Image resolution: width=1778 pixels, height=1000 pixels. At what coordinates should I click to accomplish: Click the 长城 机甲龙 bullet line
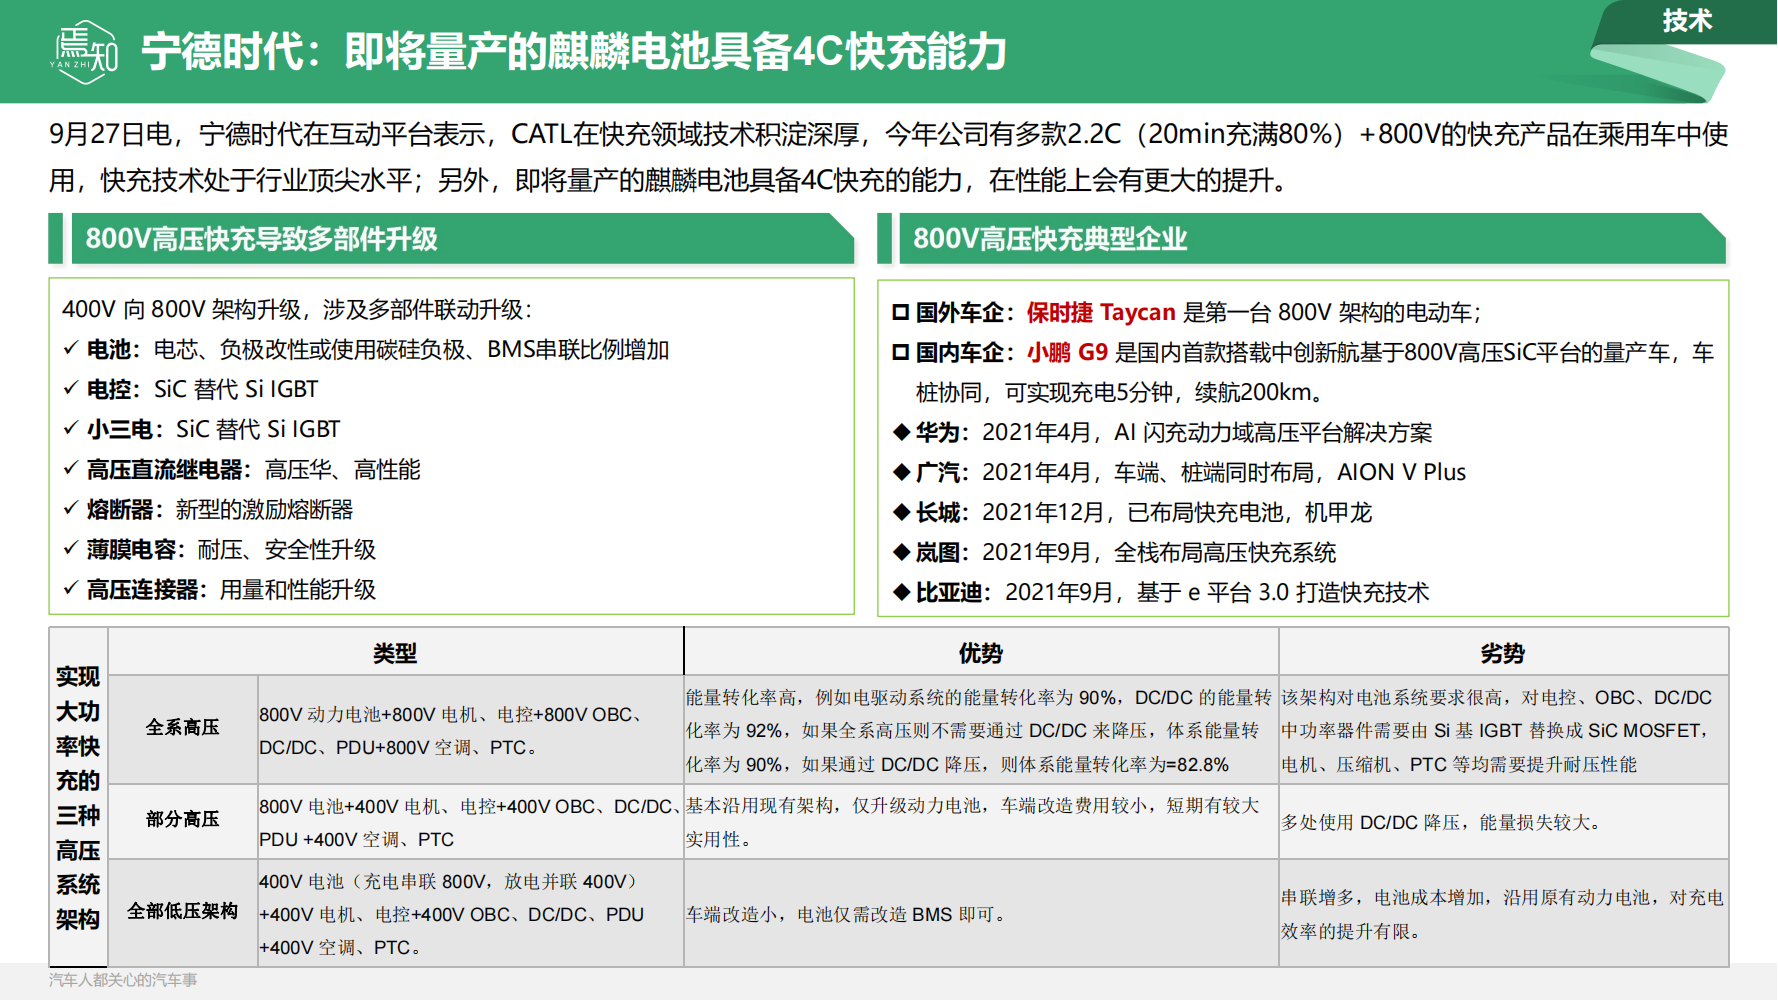(x=1132, y=512)
